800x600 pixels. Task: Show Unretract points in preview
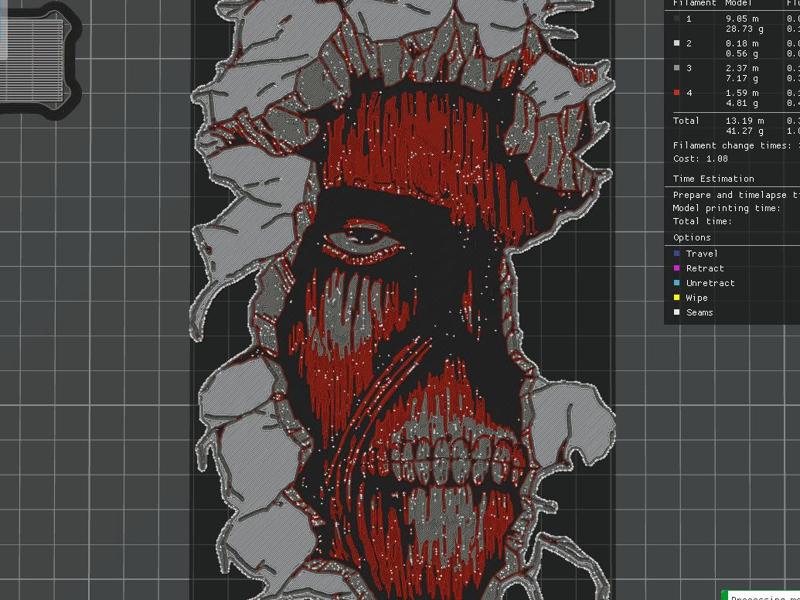[x=710, y=283]
